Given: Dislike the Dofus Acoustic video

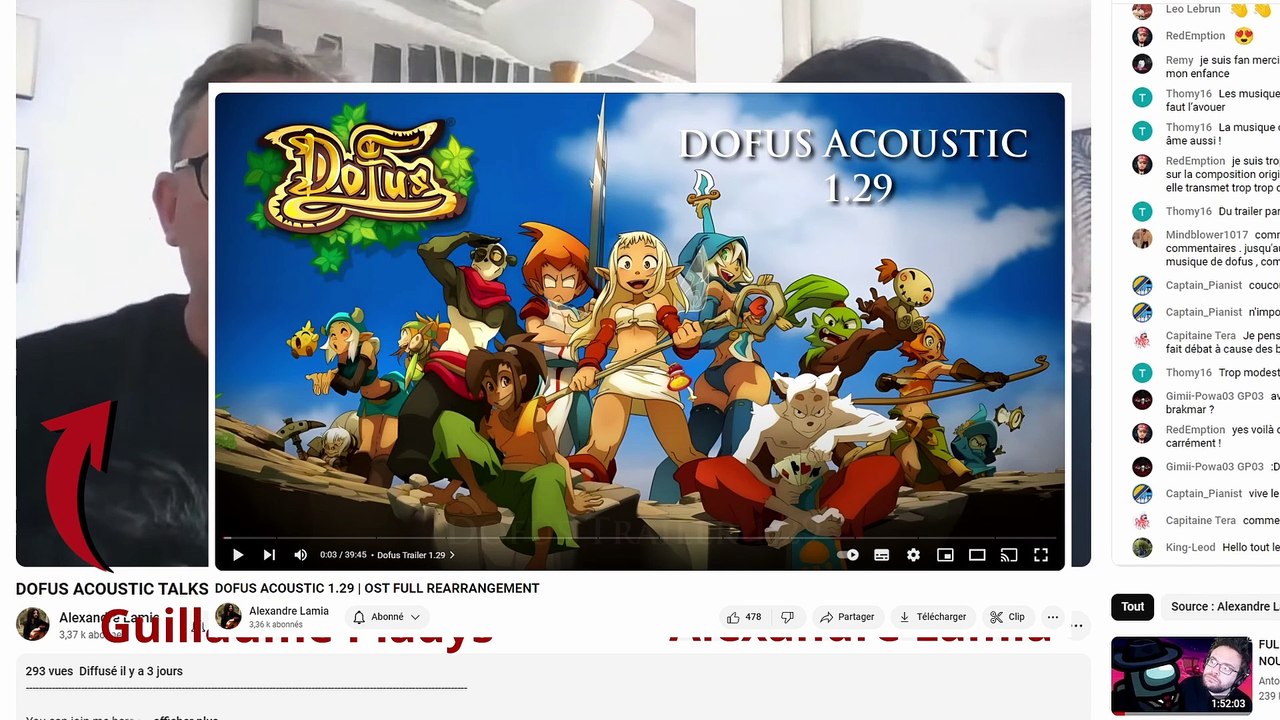Looking at the screenshot, I should [x=787, y=617].
